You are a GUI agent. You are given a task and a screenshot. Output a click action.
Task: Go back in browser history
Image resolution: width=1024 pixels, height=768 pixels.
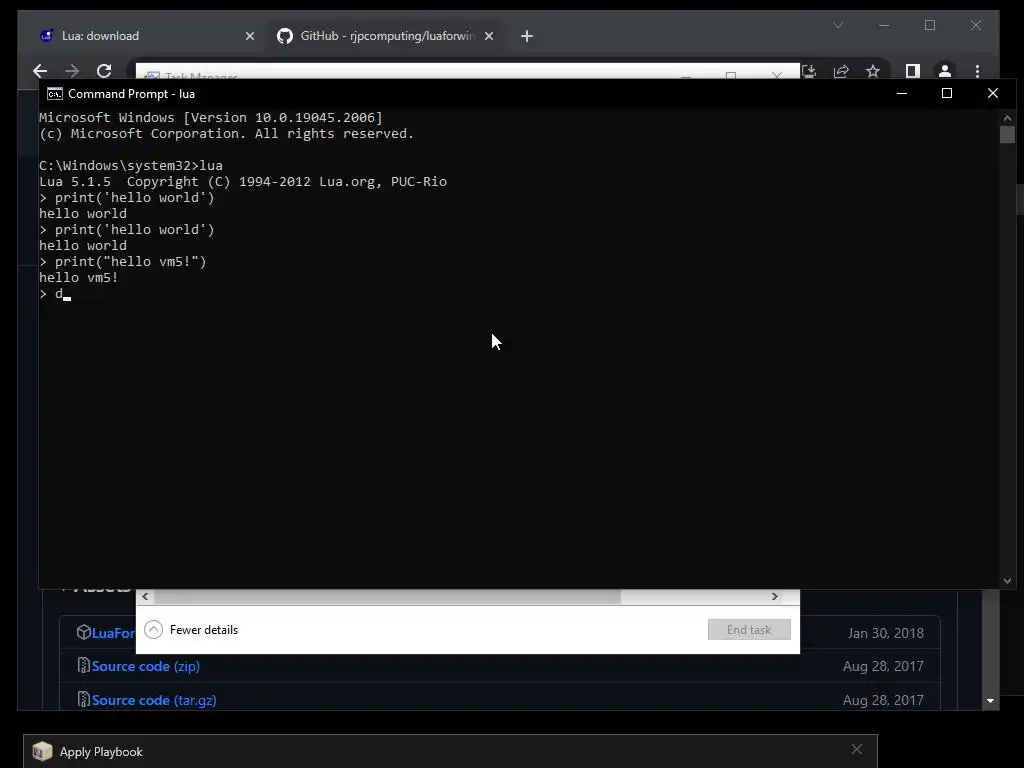(x=40, y=71)
